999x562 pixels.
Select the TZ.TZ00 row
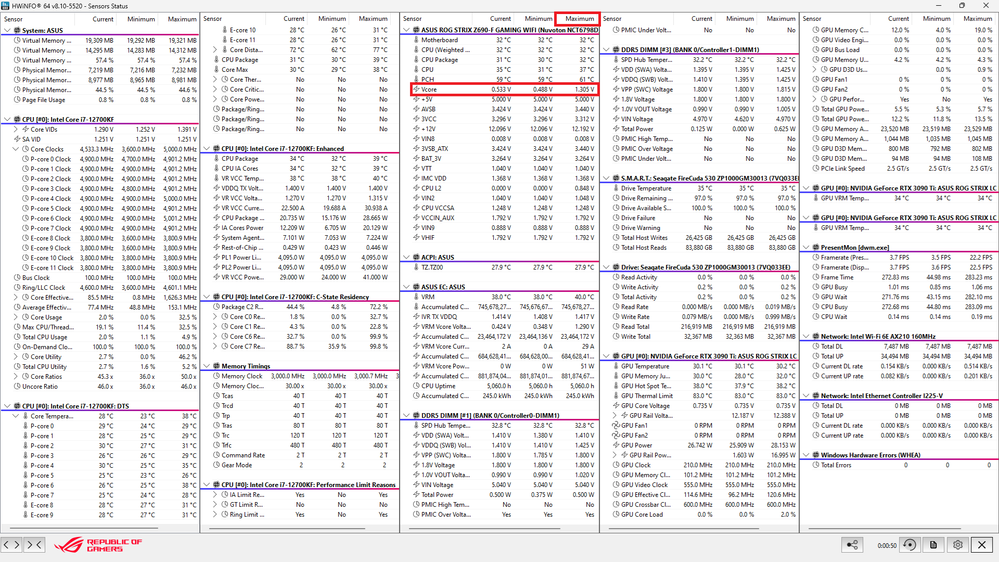coord(500,268)
